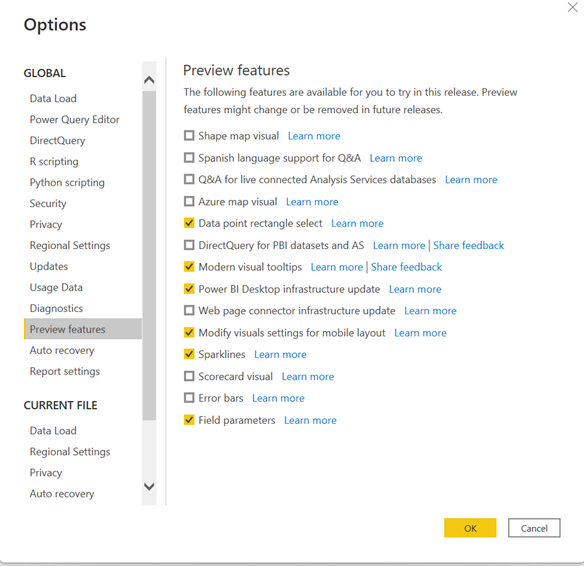Open Learn more for Modify visuals settings
The height and width of the screenshot is (566, 584).
[x=420, y=333]
